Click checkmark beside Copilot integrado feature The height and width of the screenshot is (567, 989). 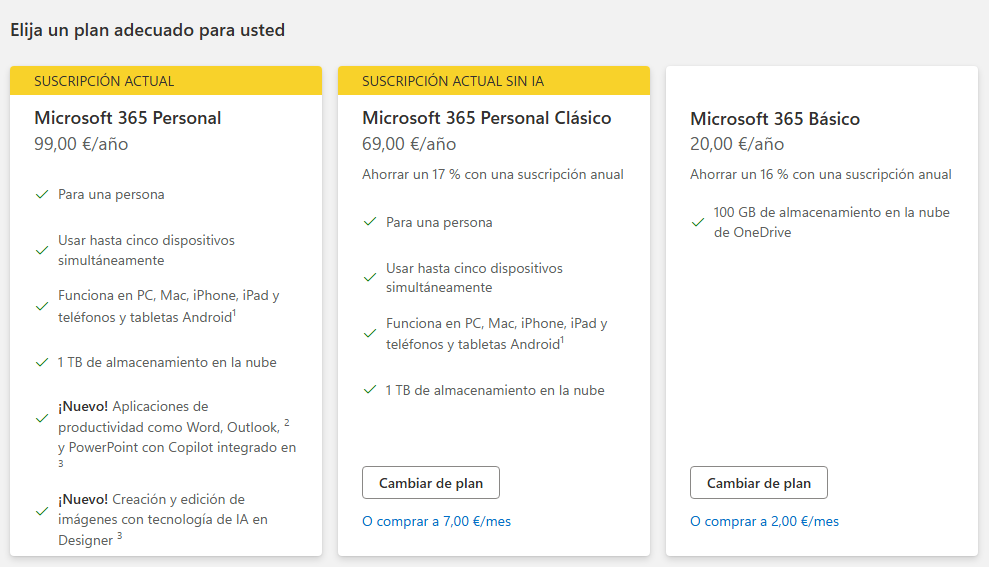[x=42, y=419]
